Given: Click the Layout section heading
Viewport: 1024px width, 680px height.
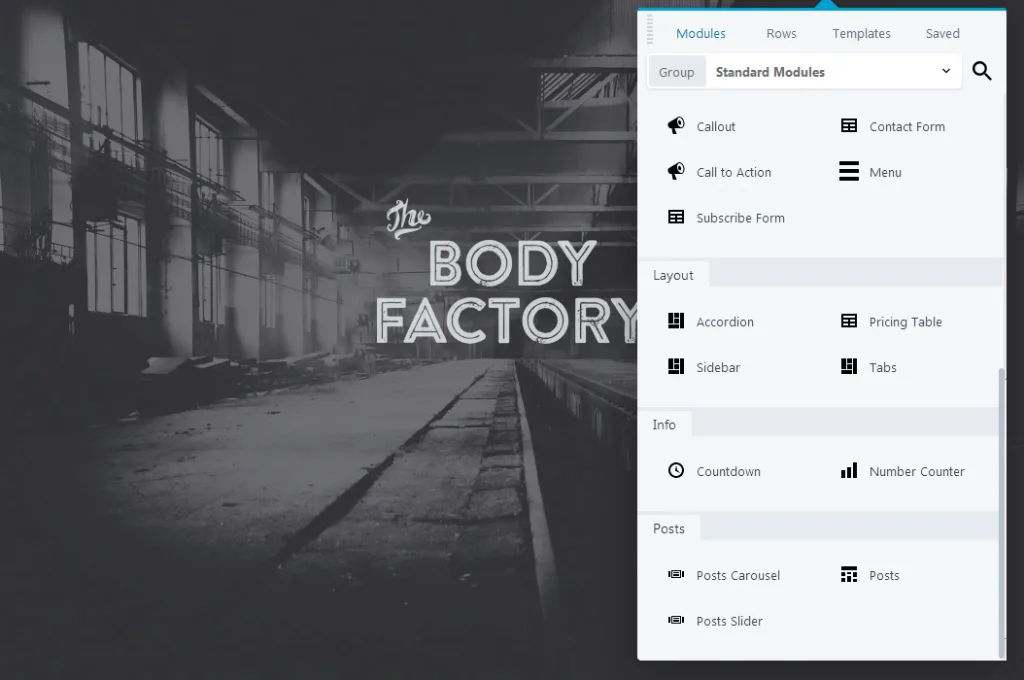Looking at the screenshot, I should pos(673,275).
